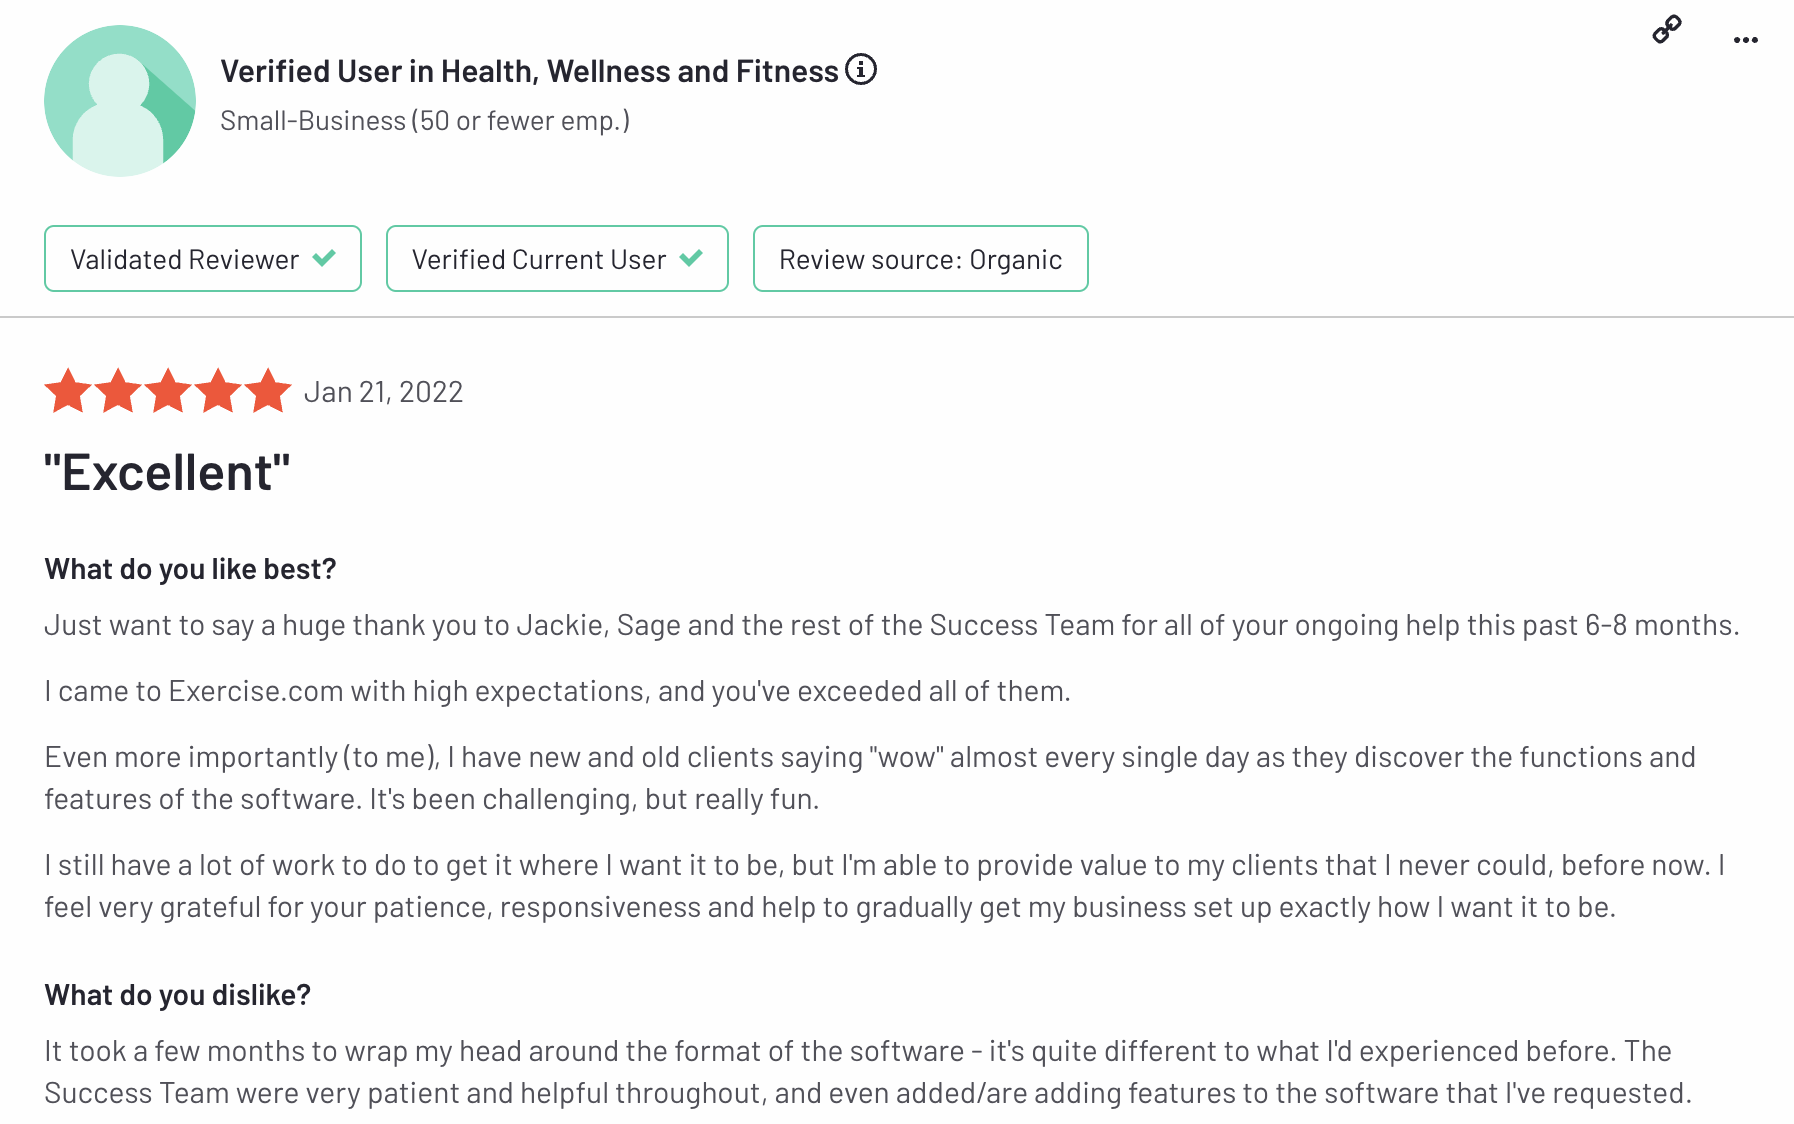Click the green checkmark on Validated Reviewer badge

click(323, 258)
